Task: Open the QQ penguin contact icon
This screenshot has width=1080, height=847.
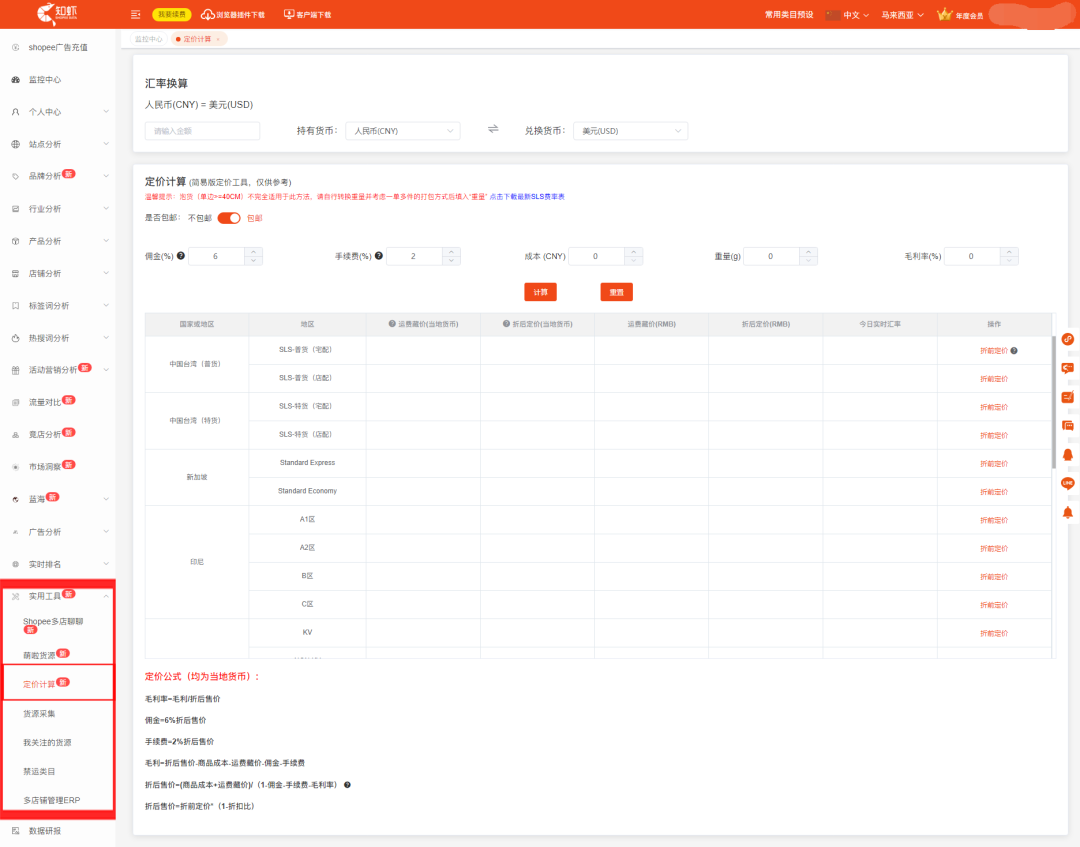Action: (x=1068, y=454)
